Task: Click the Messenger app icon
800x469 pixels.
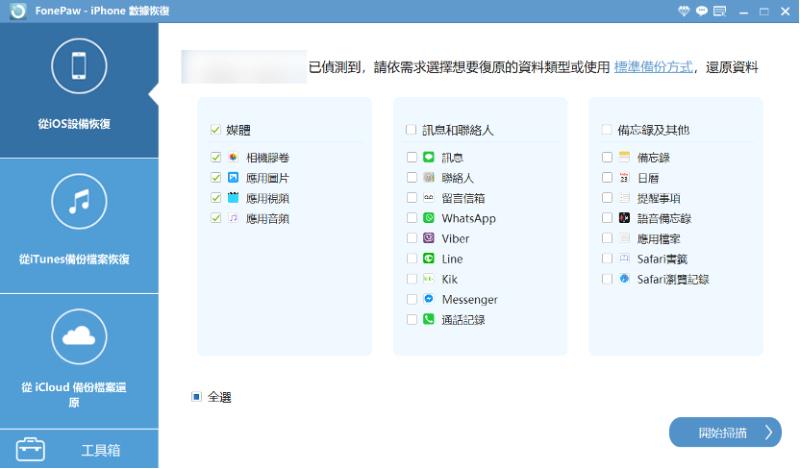Action: coord(429,299)
